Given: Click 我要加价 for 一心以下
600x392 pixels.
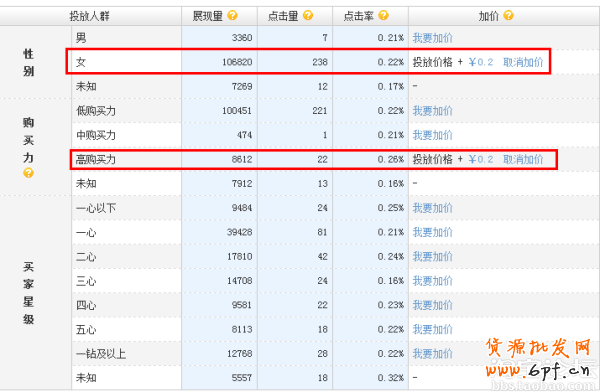Looking at the screenshot, I should pyautogui.click(x=432, y=208).
